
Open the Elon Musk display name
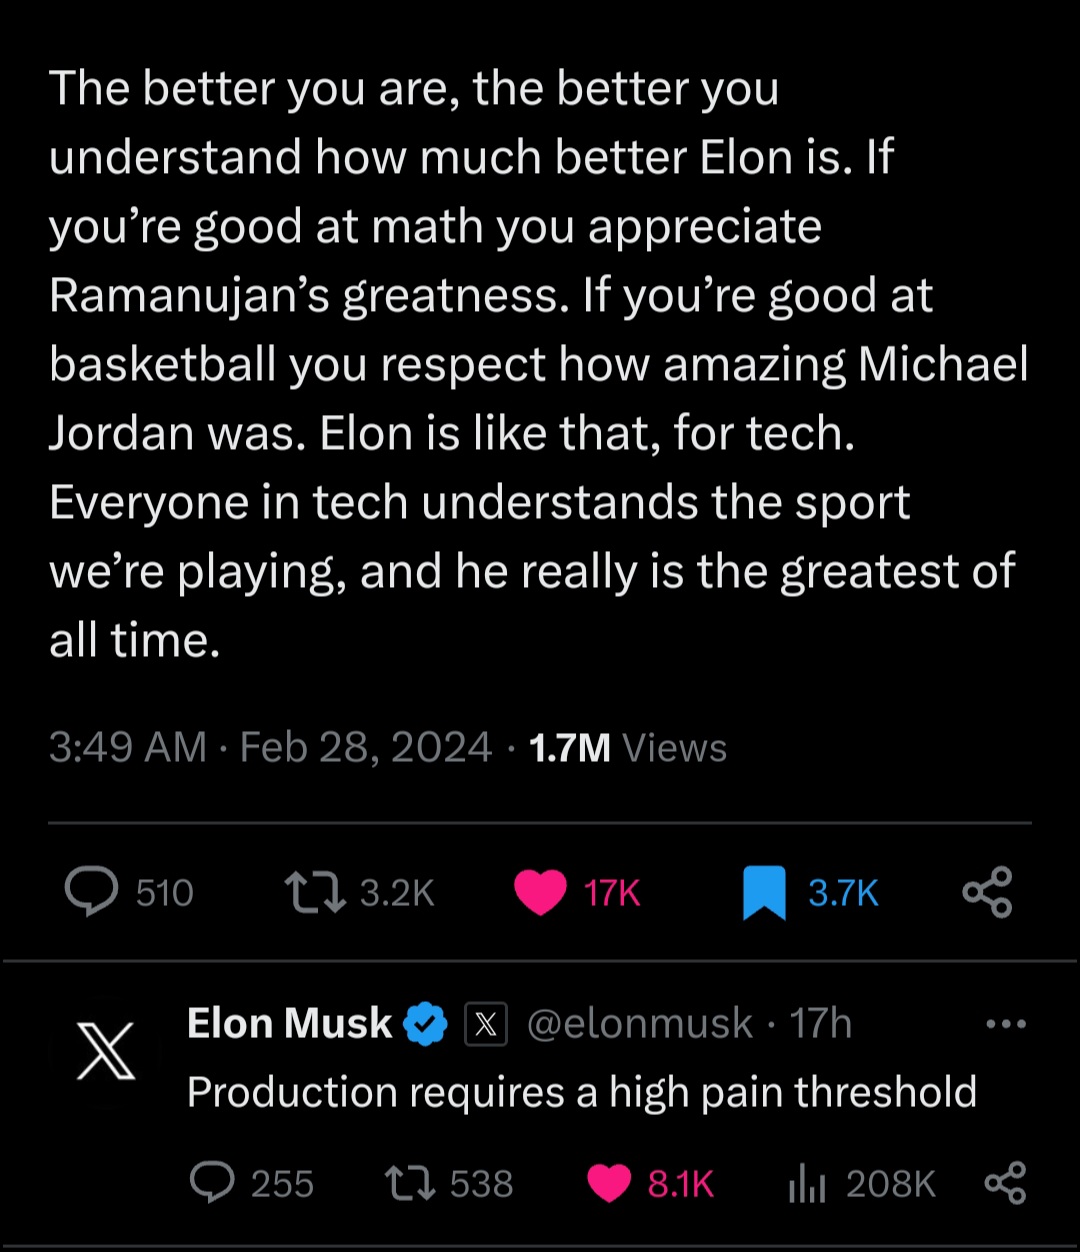(x=289, y=1023)
